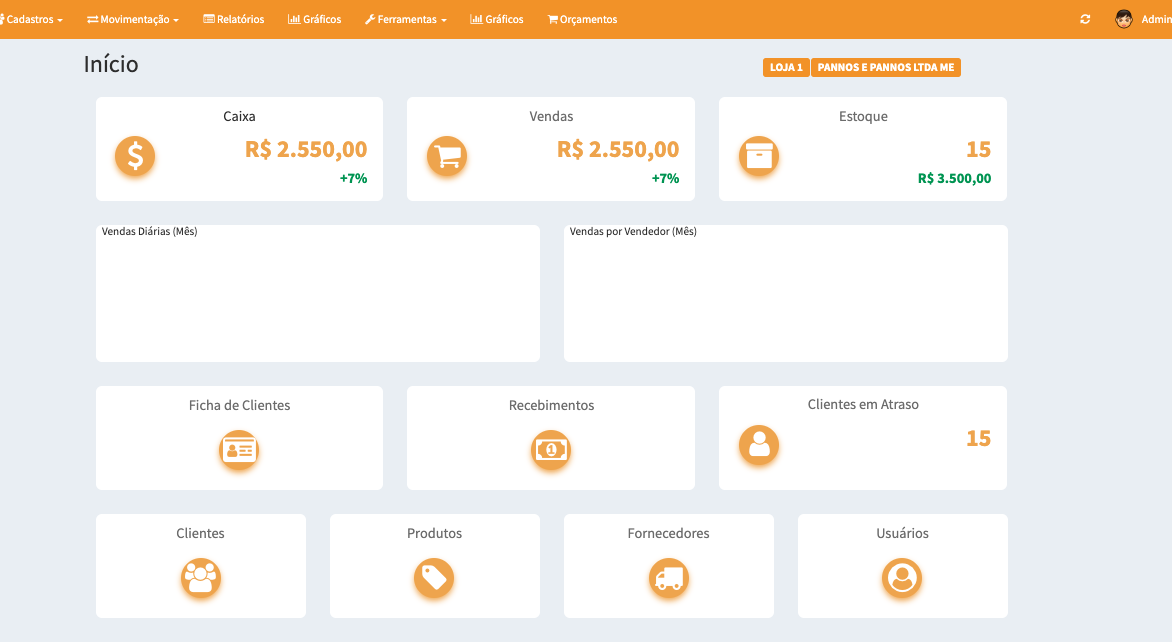The width and height of the screenshot is (1172, 642).
Task: Expand the Cadastros dropdown menu
Action: point(33,19)
